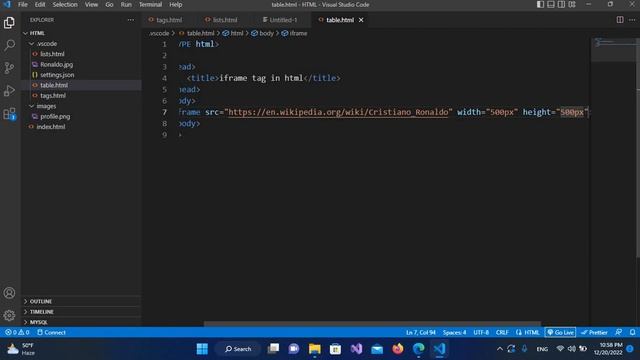Go to line via Ln 7, Col 94
The width and height of the screenshot is (640, 360).
coord(421,332)
